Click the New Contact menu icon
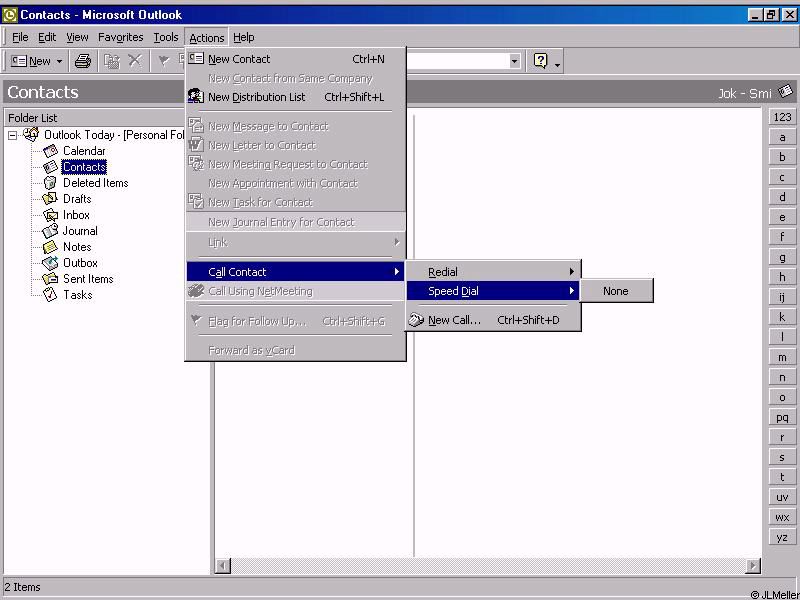Image resolution: width=800 pixels, height=600 pixels. pyautogui.click(x=196, y=58)
